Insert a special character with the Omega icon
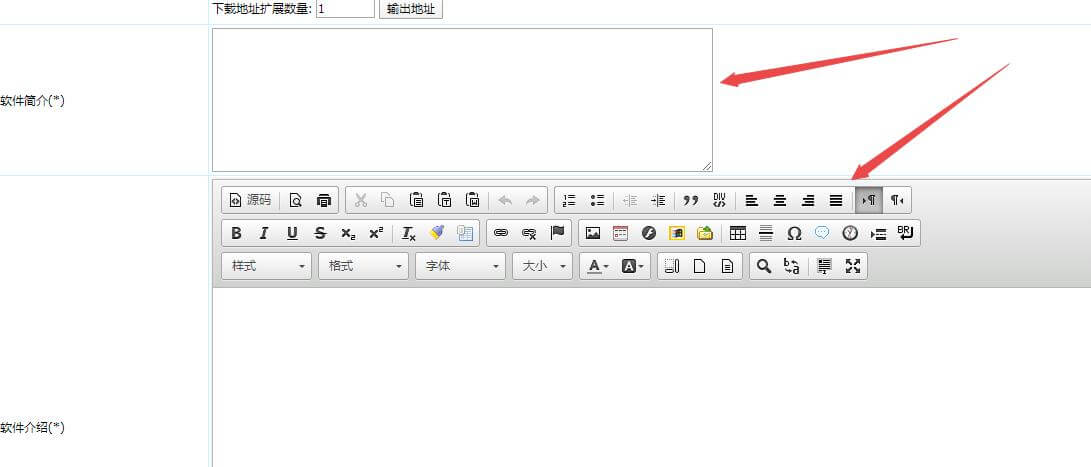This screenshot has width=1091, height=467. tap(794, 233)
